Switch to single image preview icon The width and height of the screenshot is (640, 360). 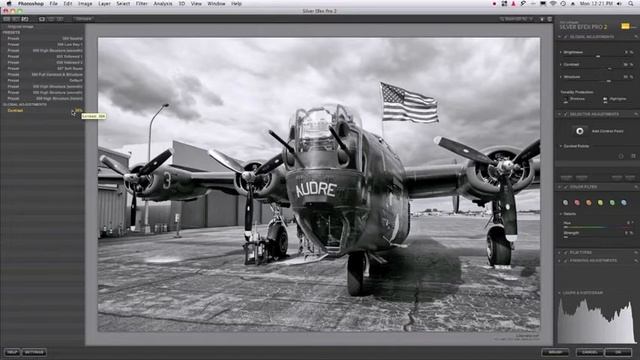coord(42,19)
